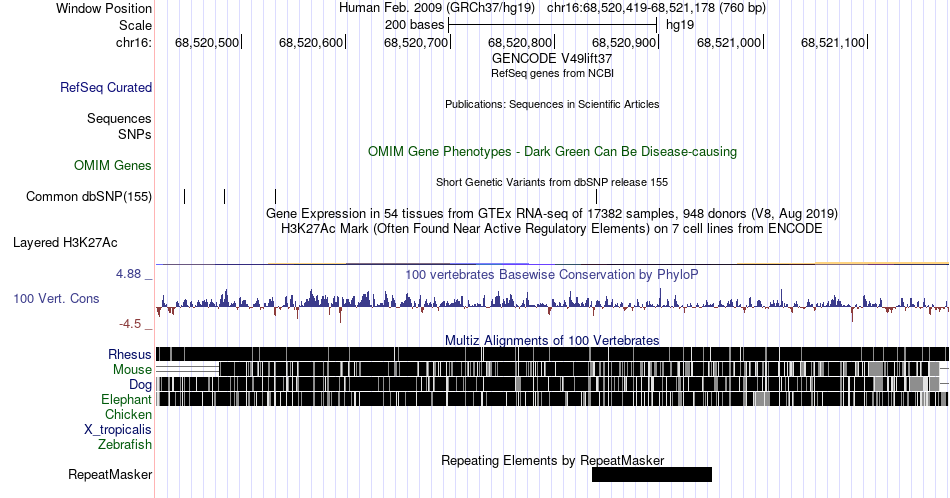Click the OMIM Gene Phenotypes track title

[x=552, y=151]
